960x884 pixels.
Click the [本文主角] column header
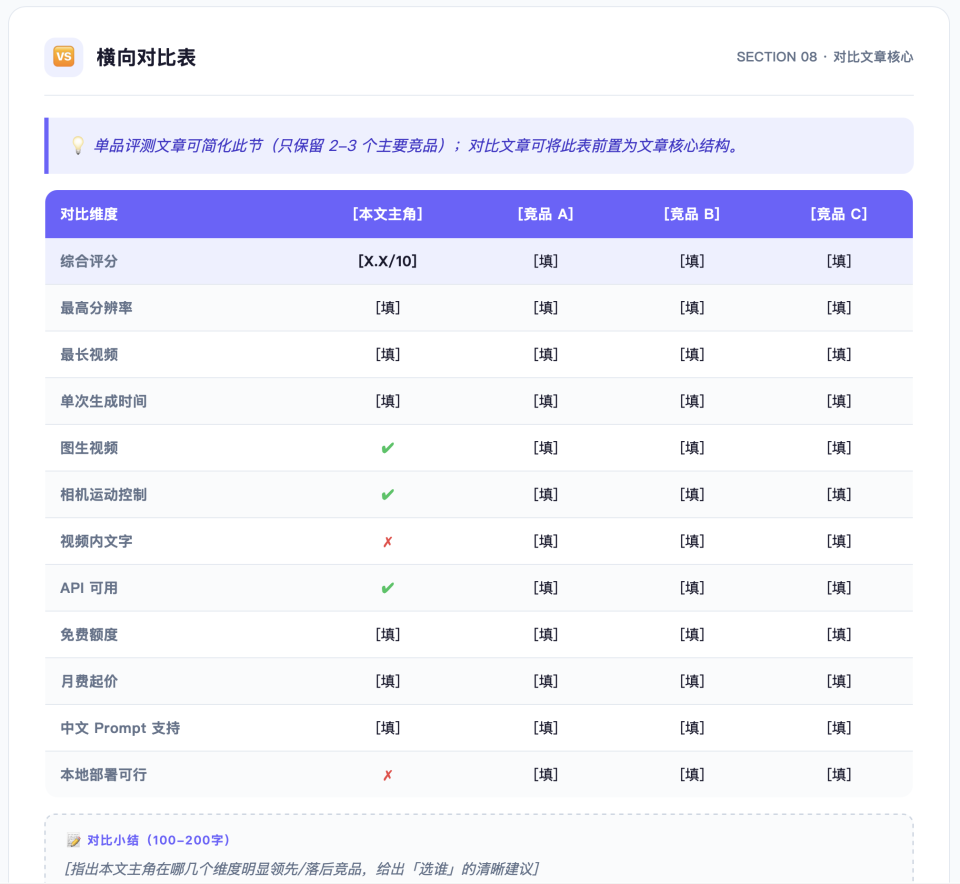[x=388, y=214]
